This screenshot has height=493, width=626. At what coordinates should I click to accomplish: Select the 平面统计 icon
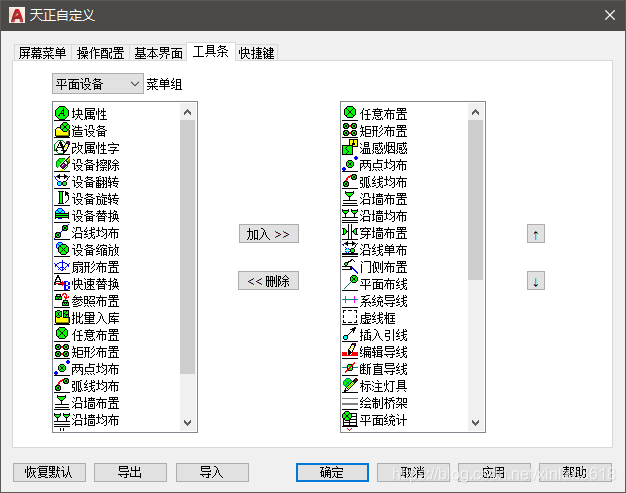click(350, 420)
